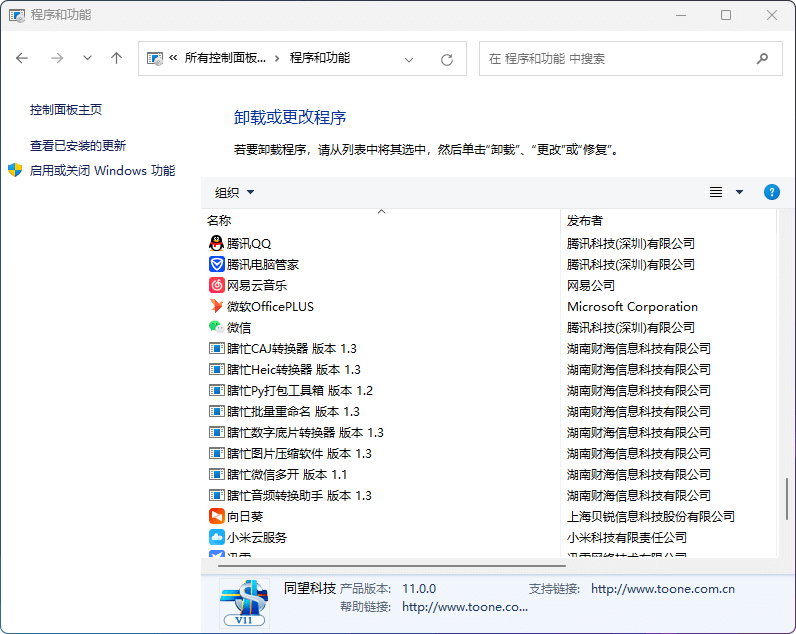Select the 腾讯QQ penguin icon
Screen dimensions: 796x634
216,243
